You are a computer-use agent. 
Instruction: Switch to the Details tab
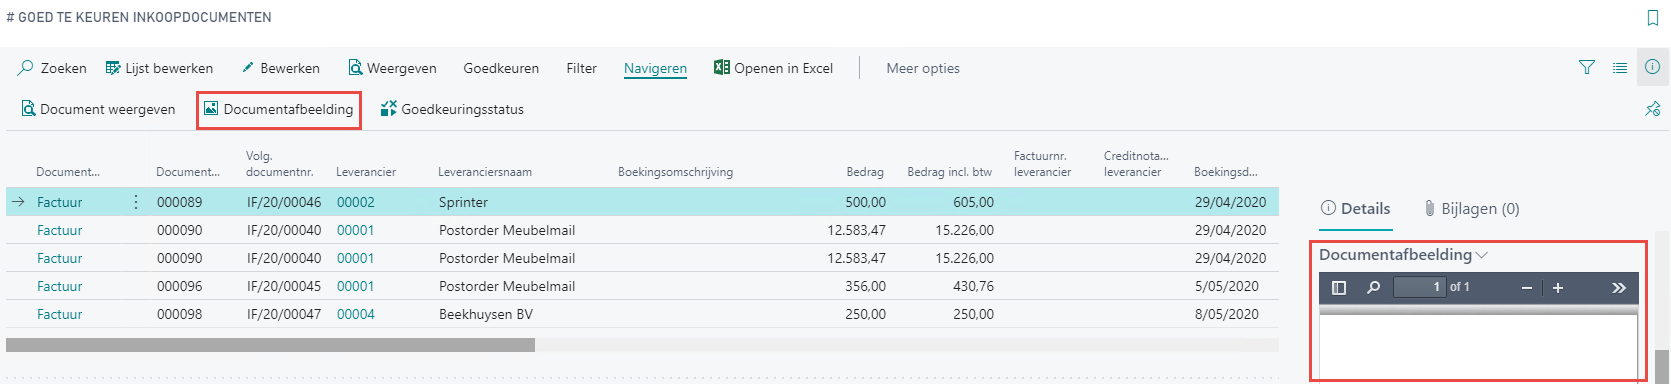pos(1355,209)
